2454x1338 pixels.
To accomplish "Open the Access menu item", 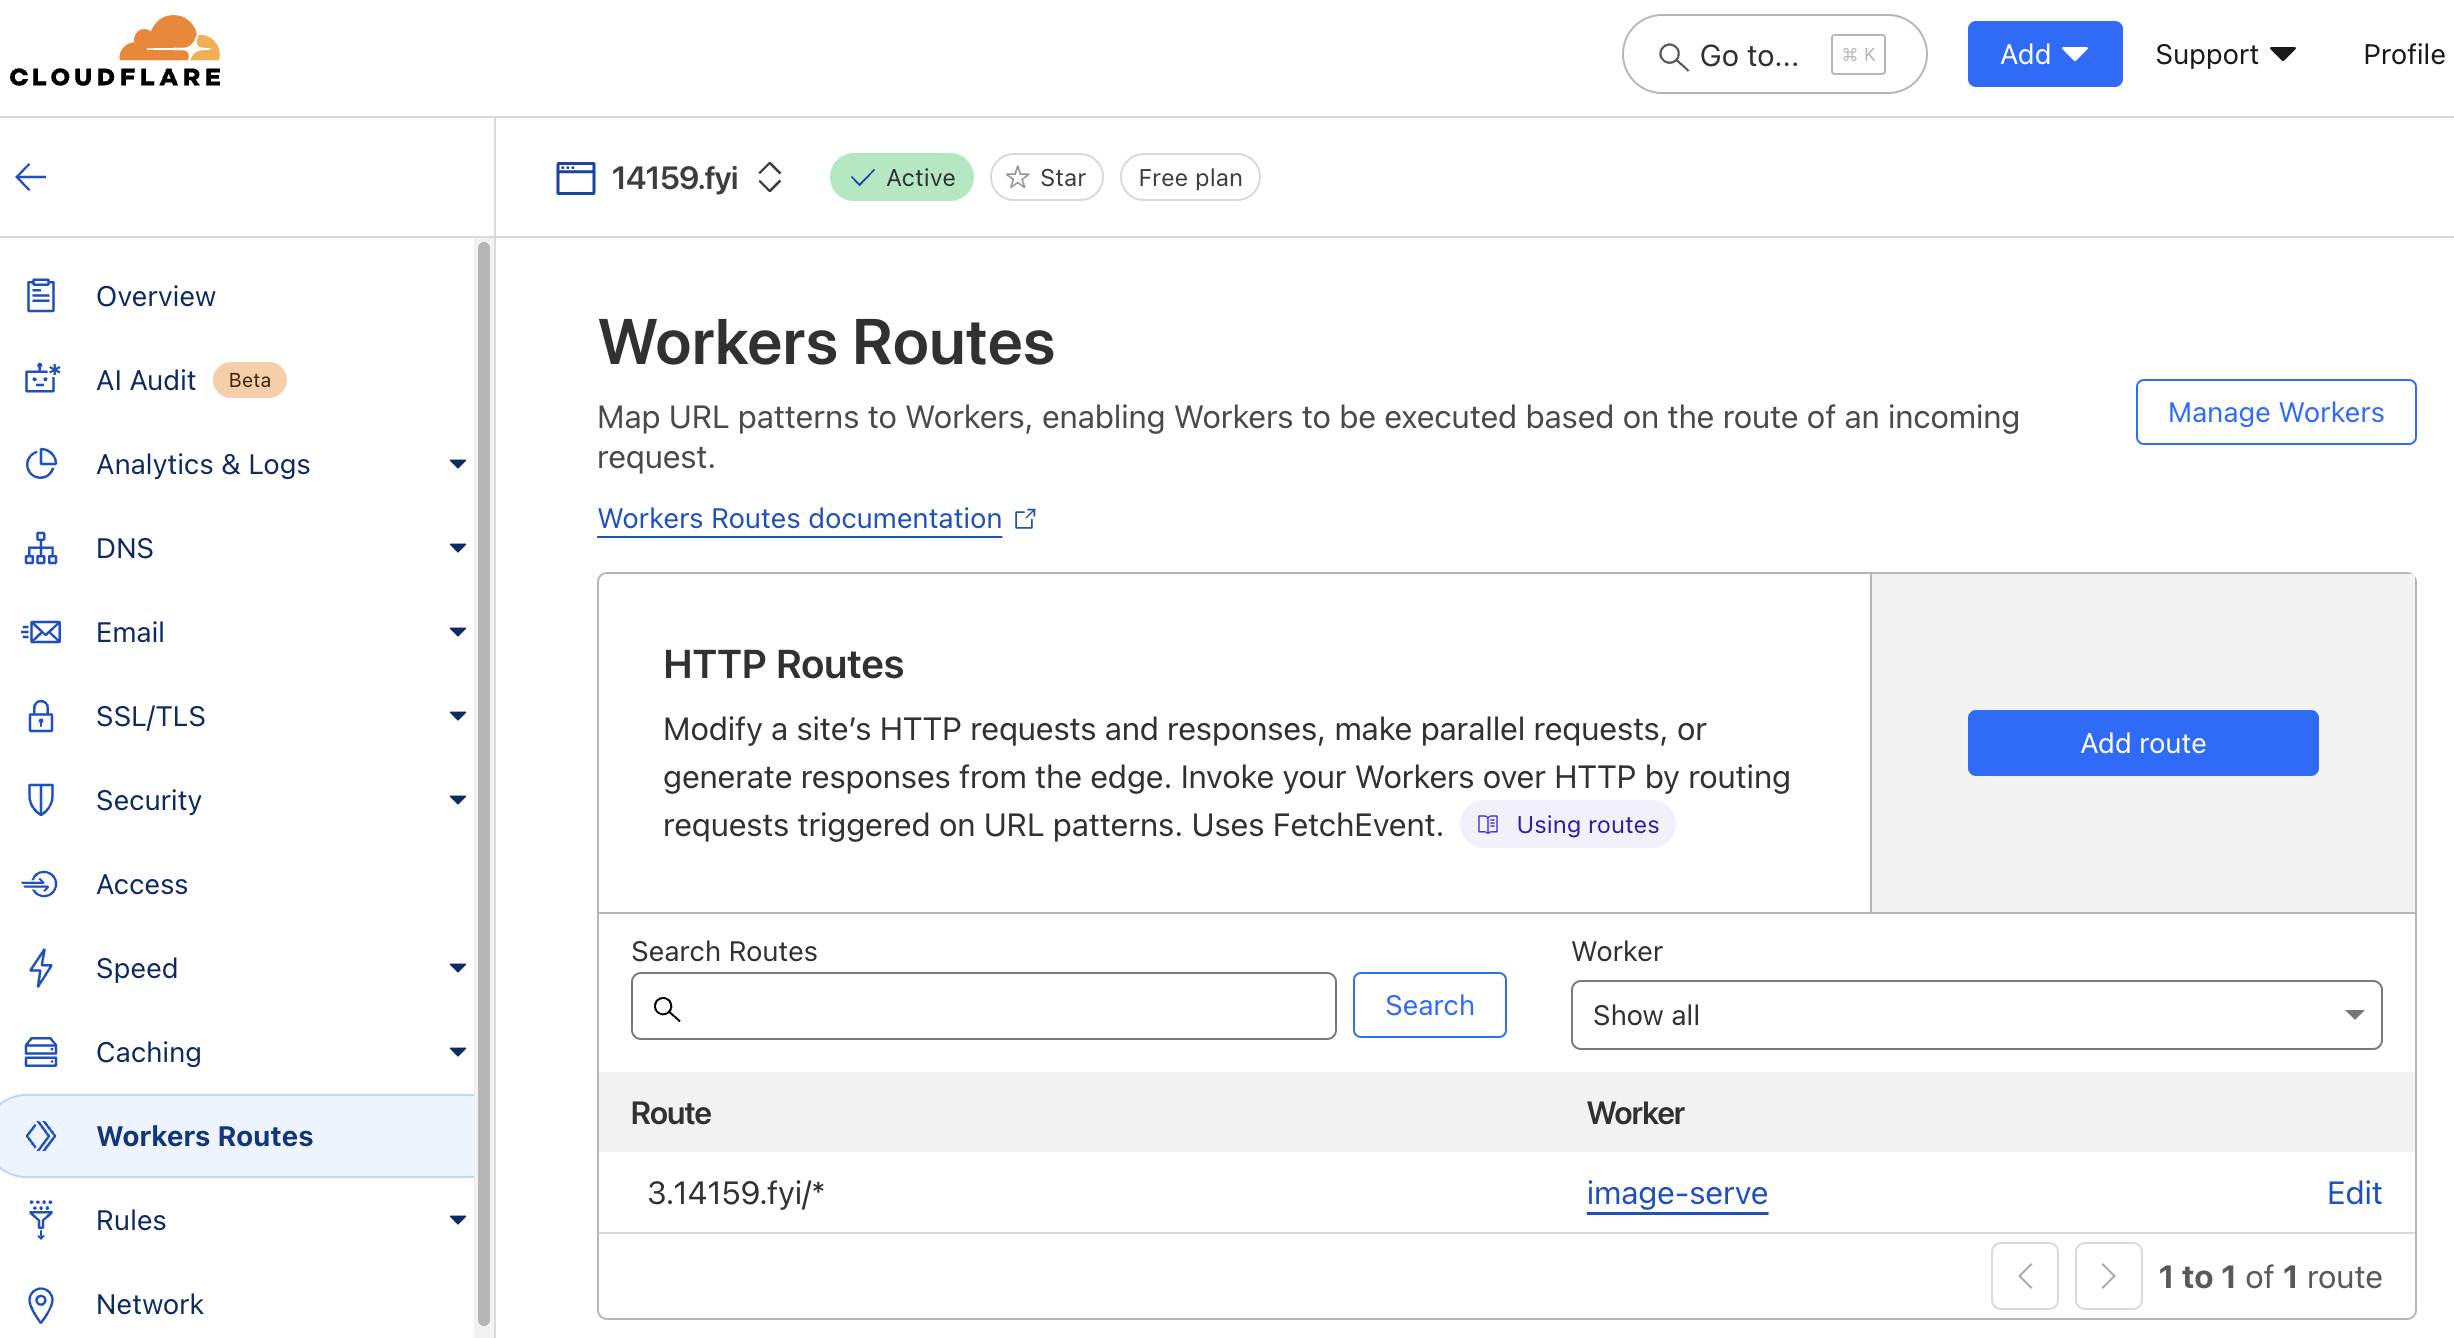I will 142,884.
